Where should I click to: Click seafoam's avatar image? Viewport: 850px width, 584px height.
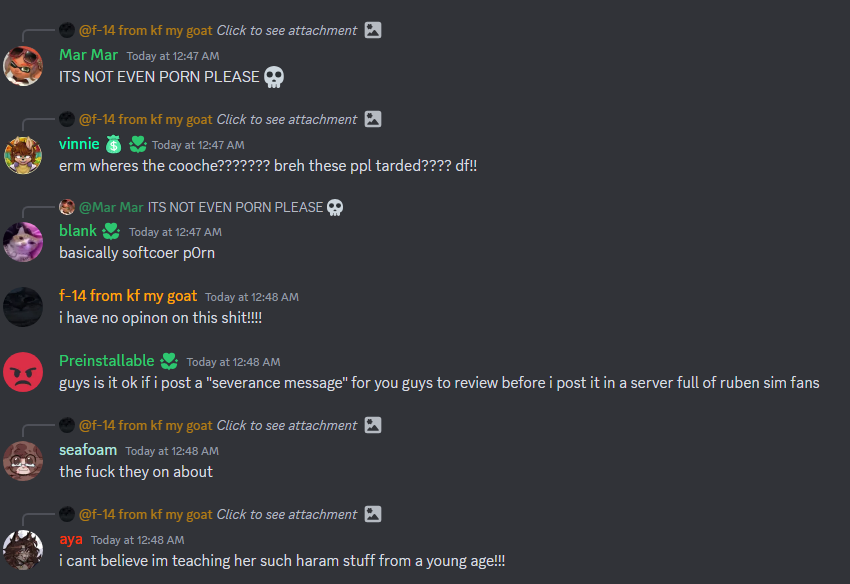point(23,461)
